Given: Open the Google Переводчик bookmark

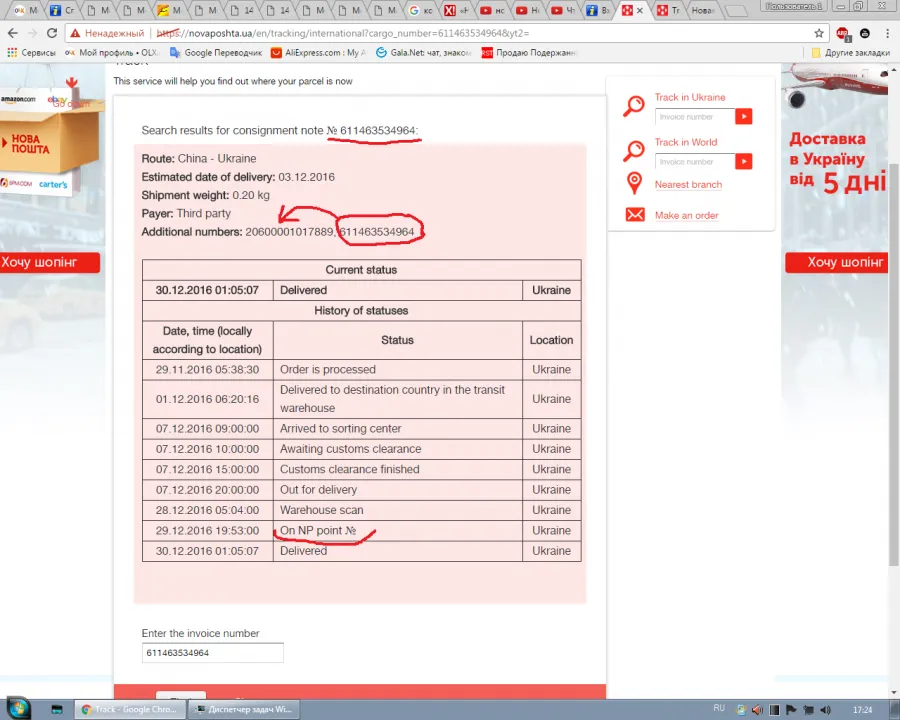Looking at the screenshot, I should click(216, 52).
